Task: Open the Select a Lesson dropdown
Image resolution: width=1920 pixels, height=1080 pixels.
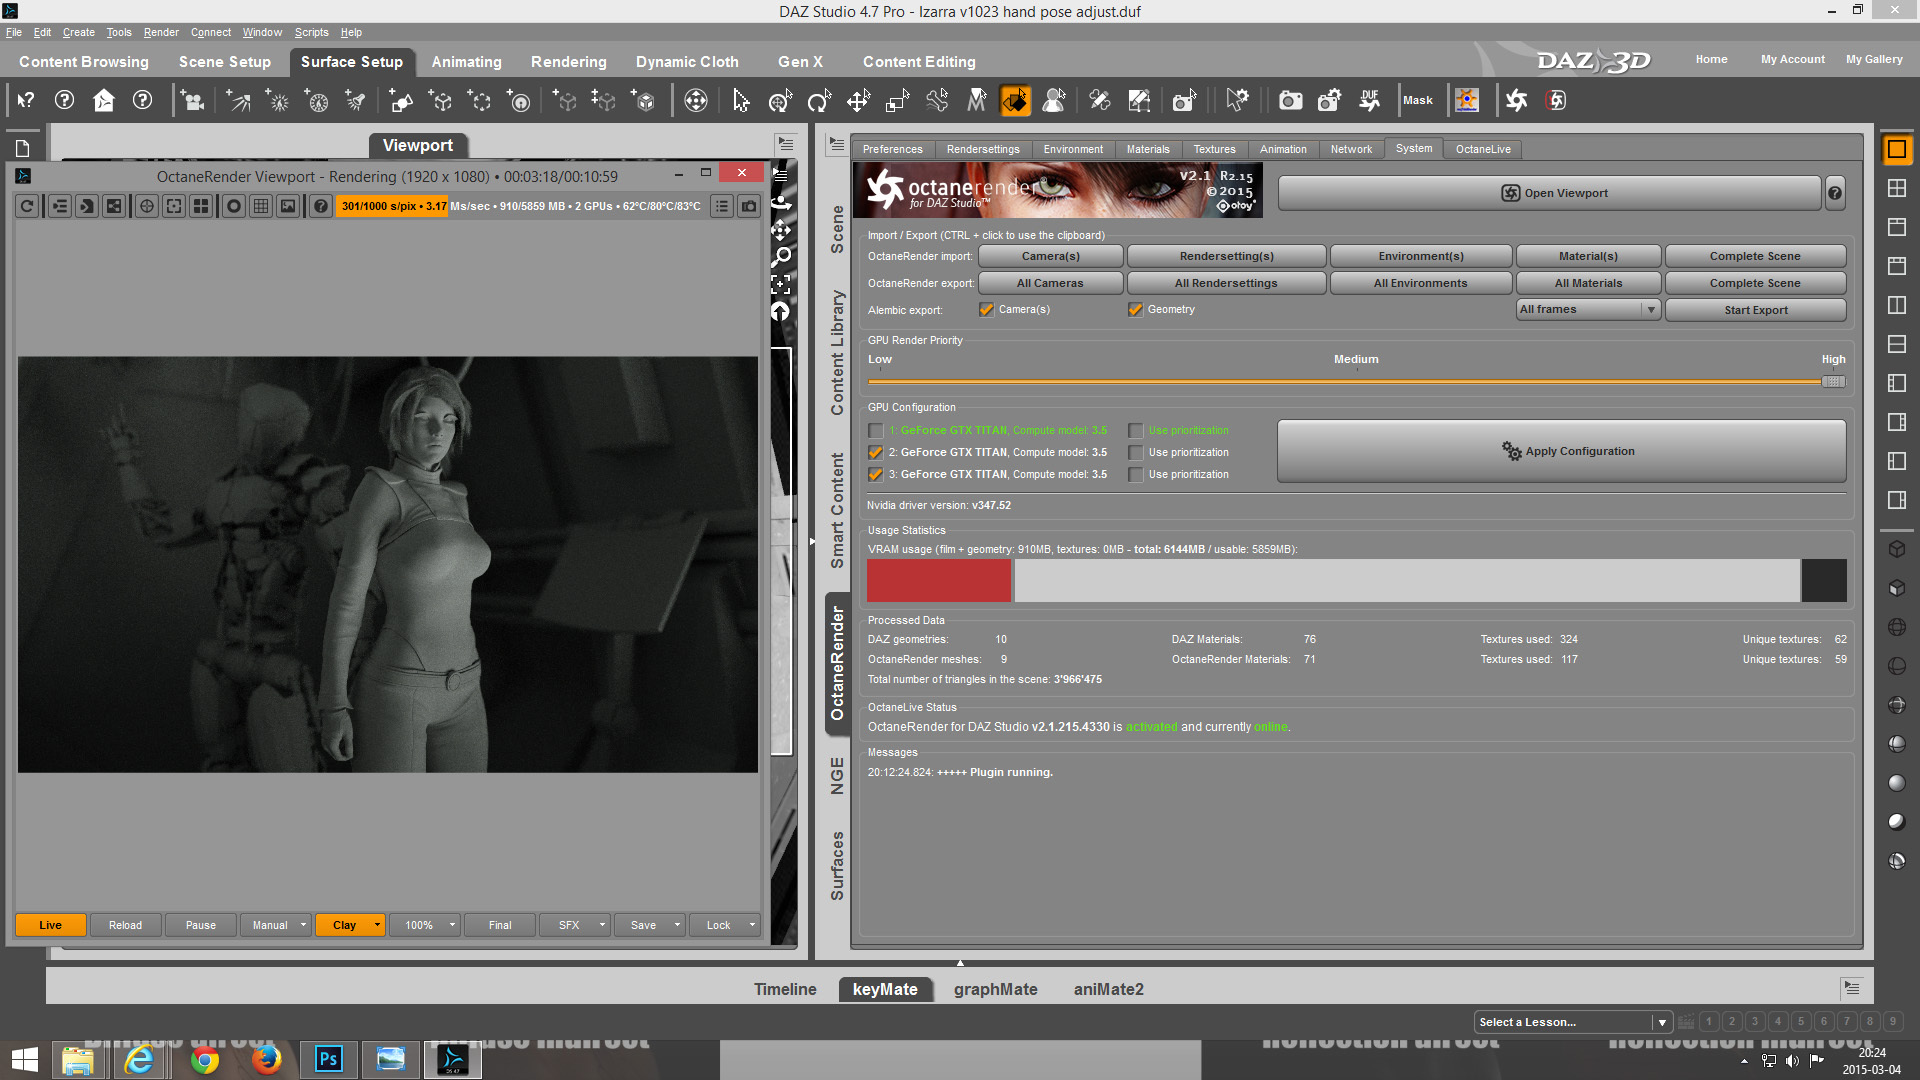Action: pyautogui.click(x=1572, y=1022)
